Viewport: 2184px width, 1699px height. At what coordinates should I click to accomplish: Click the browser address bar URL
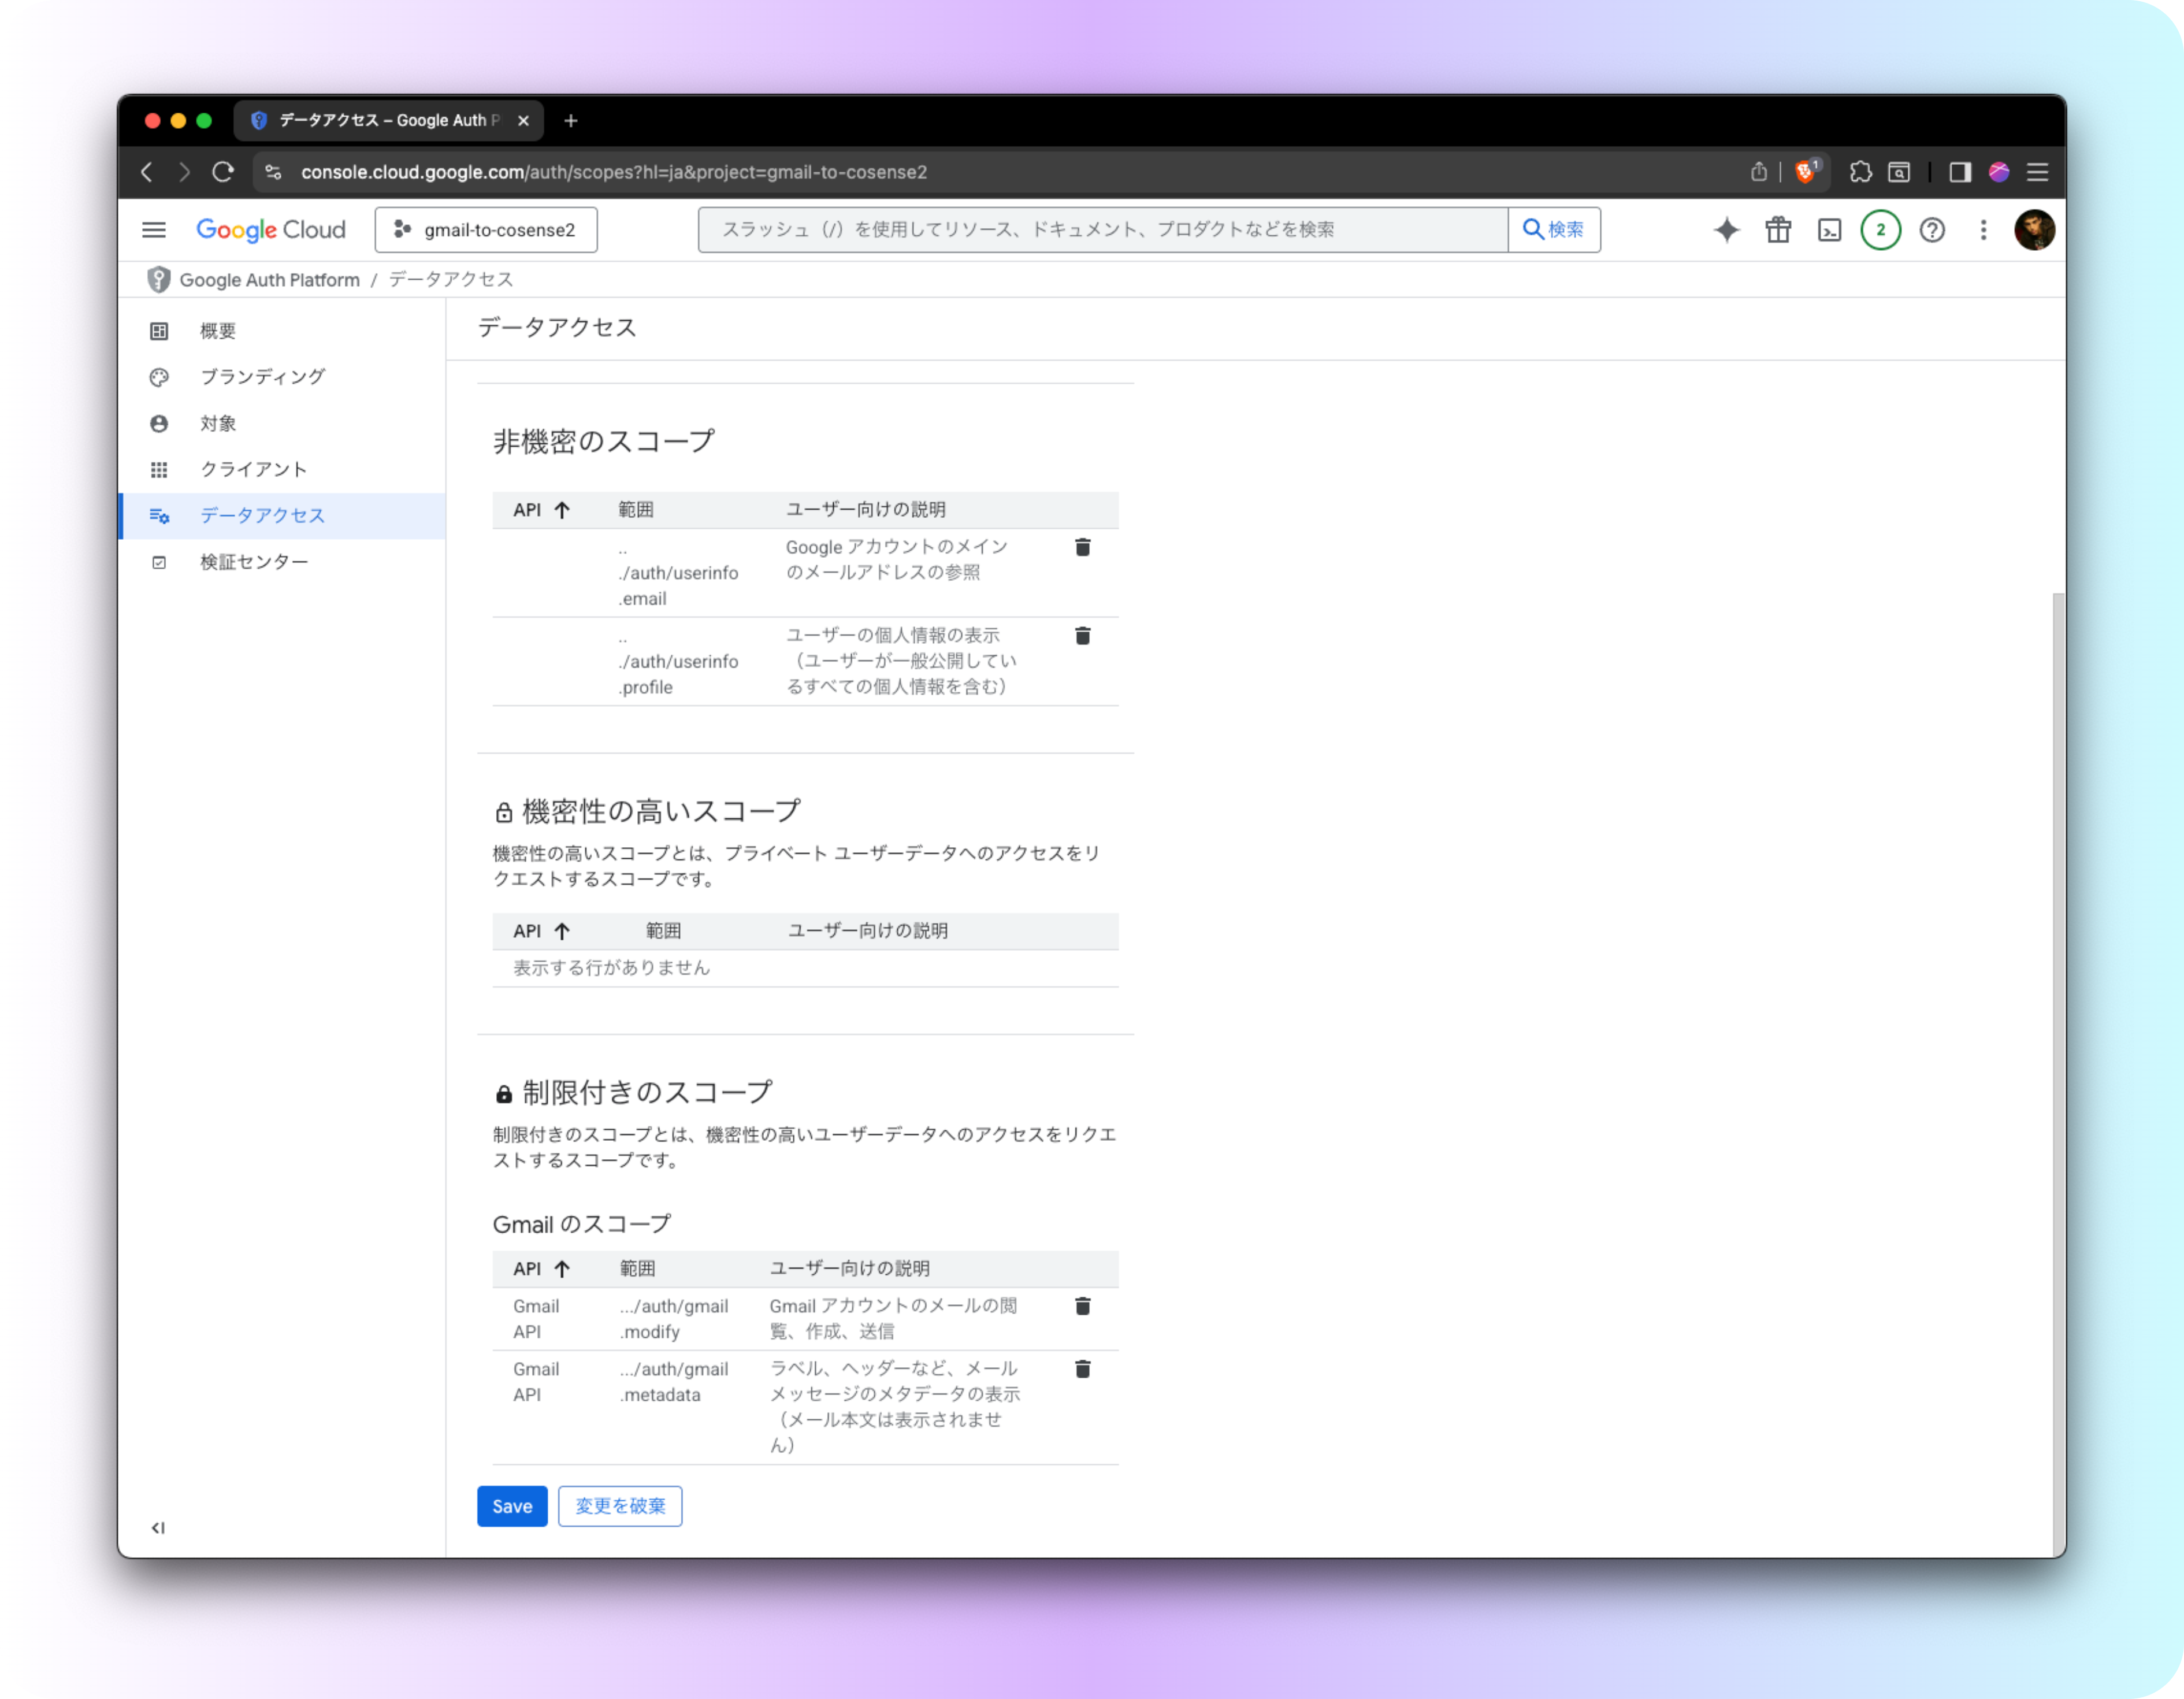point(614,172)
